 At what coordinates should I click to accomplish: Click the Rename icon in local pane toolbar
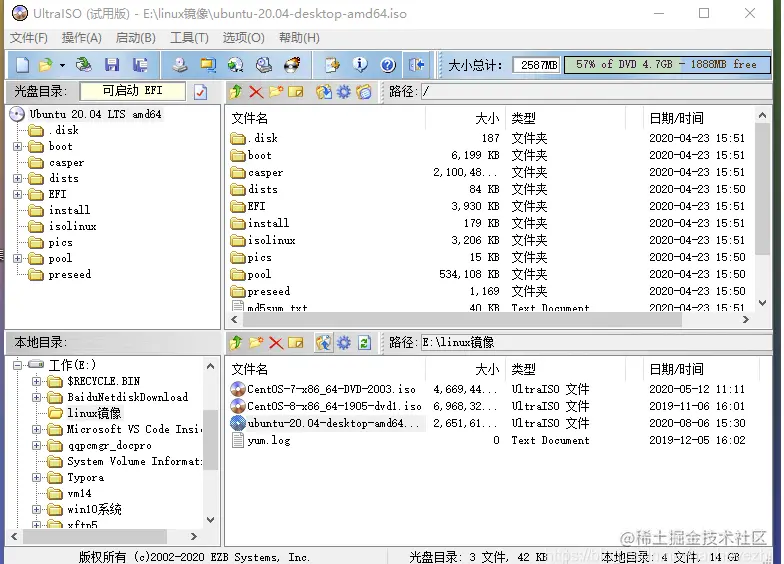tap(296, 342)
